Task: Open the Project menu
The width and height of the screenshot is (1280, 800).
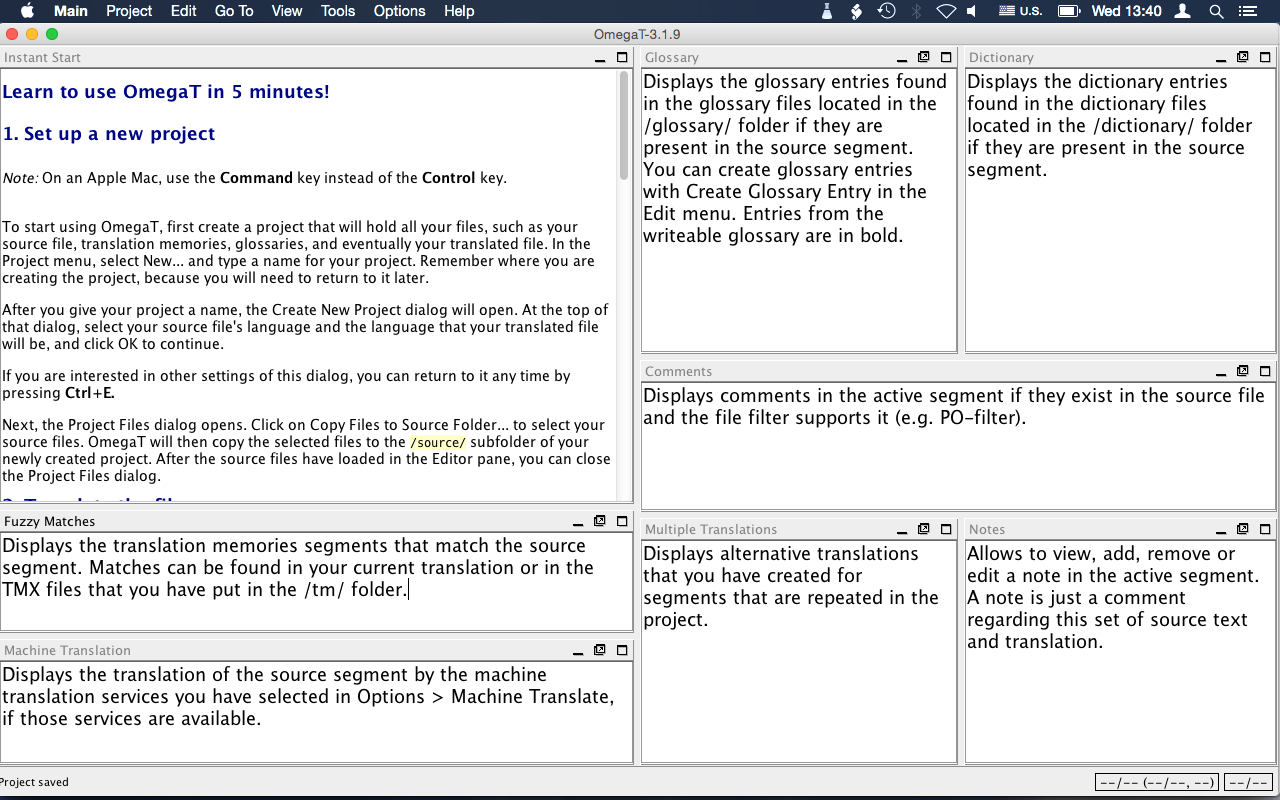Action: coord(129,11)
